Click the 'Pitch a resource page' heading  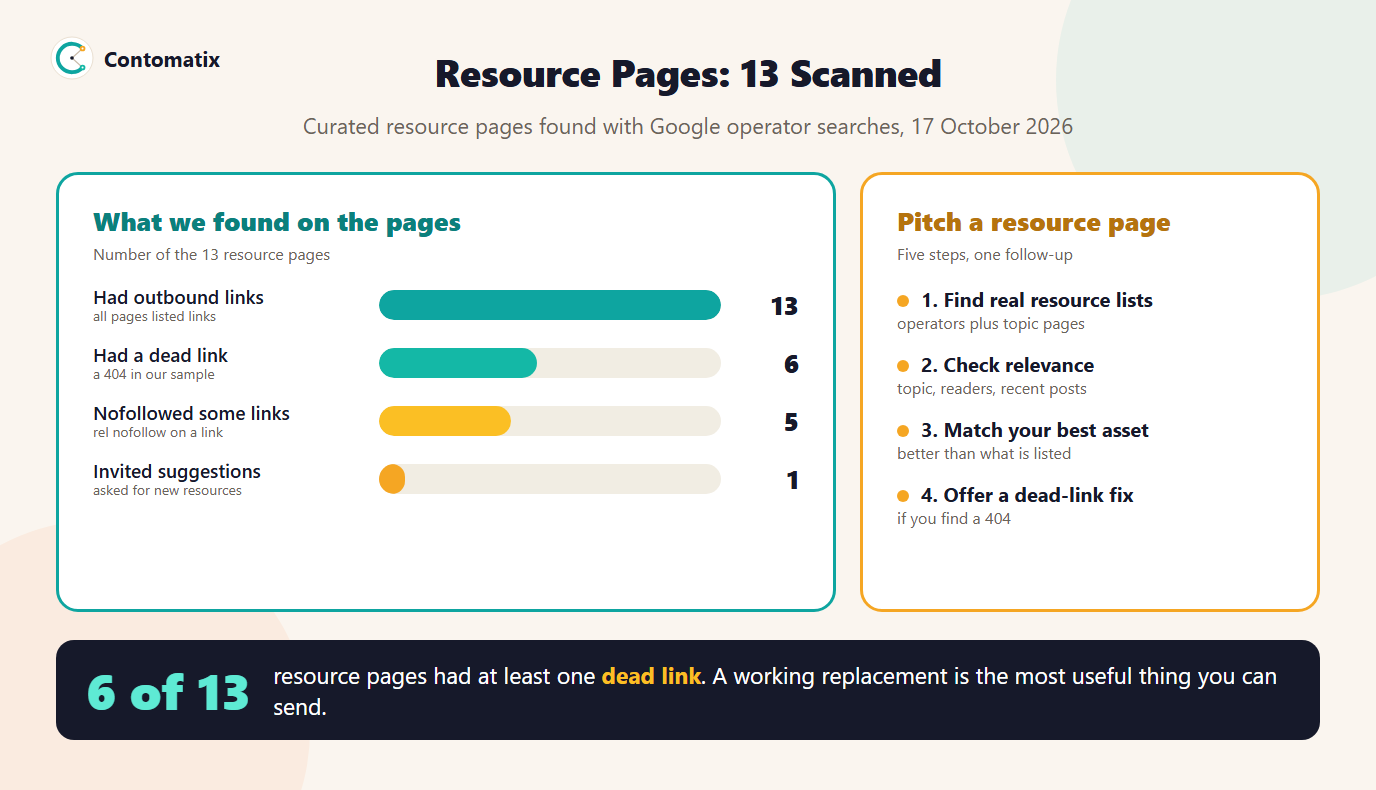click(1034, 222)
